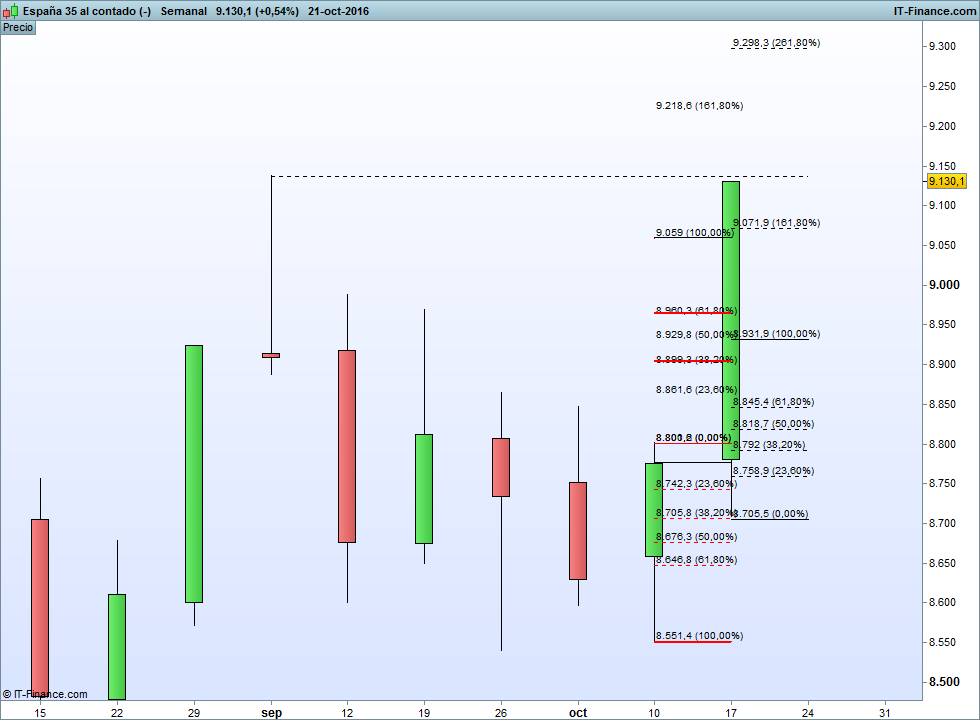Select the 8.676,3 (50,00%) Fibonacci level
Image resolution: width=980 pixels, height=720 pixels.
(696, 538)
